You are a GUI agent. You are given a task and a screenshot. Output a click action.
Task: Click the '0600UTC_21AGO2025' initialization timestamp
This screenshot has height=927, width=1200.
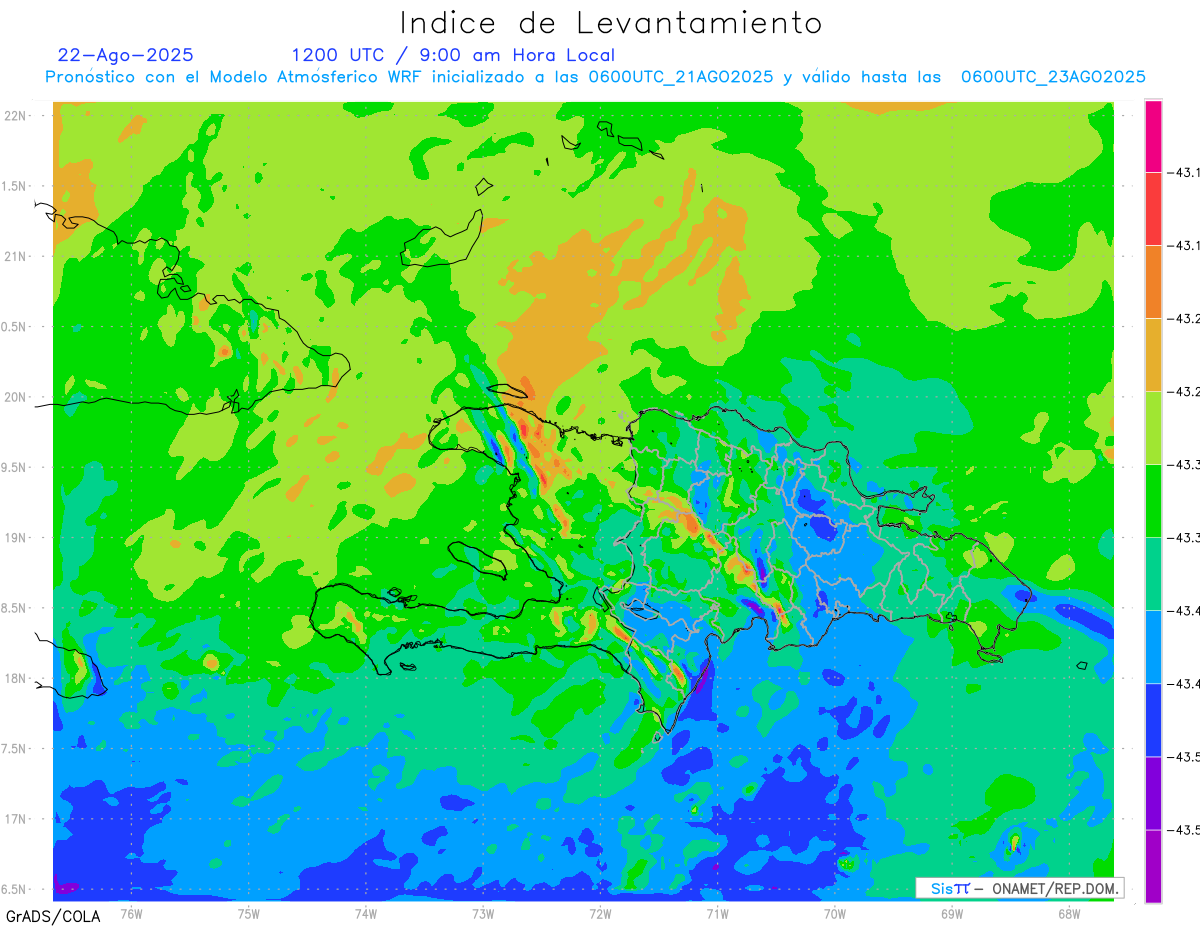680,77
